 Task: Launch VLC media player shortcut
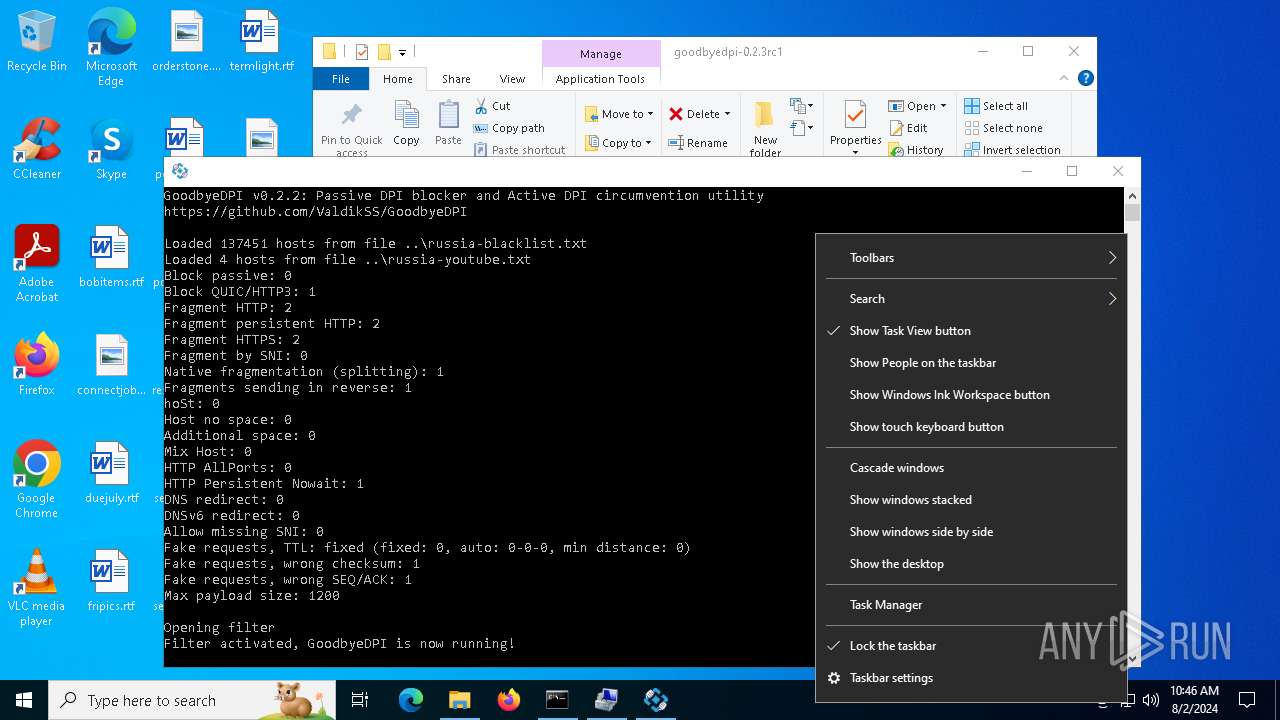coord(37,588)
